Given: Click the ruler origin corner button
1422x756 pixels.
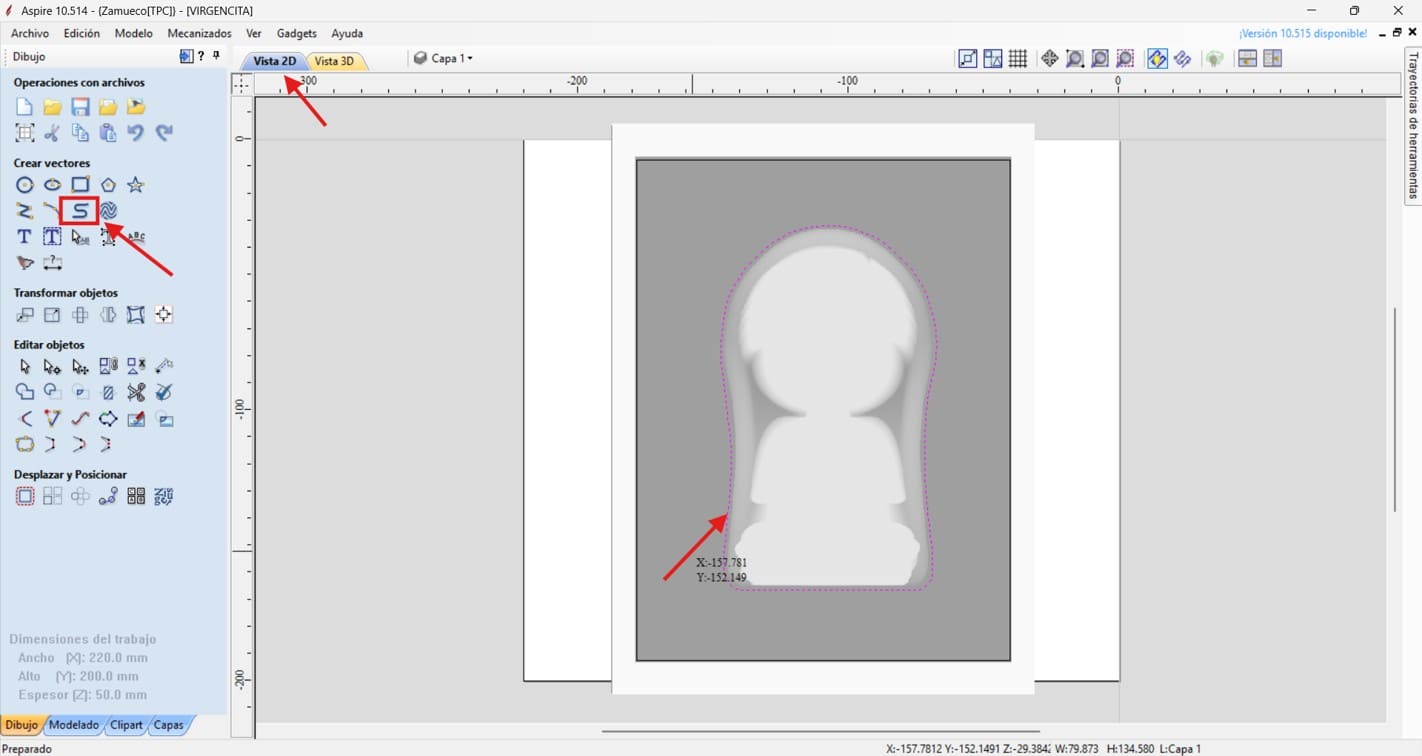Looking at the screenshot, I should (241, 84).
